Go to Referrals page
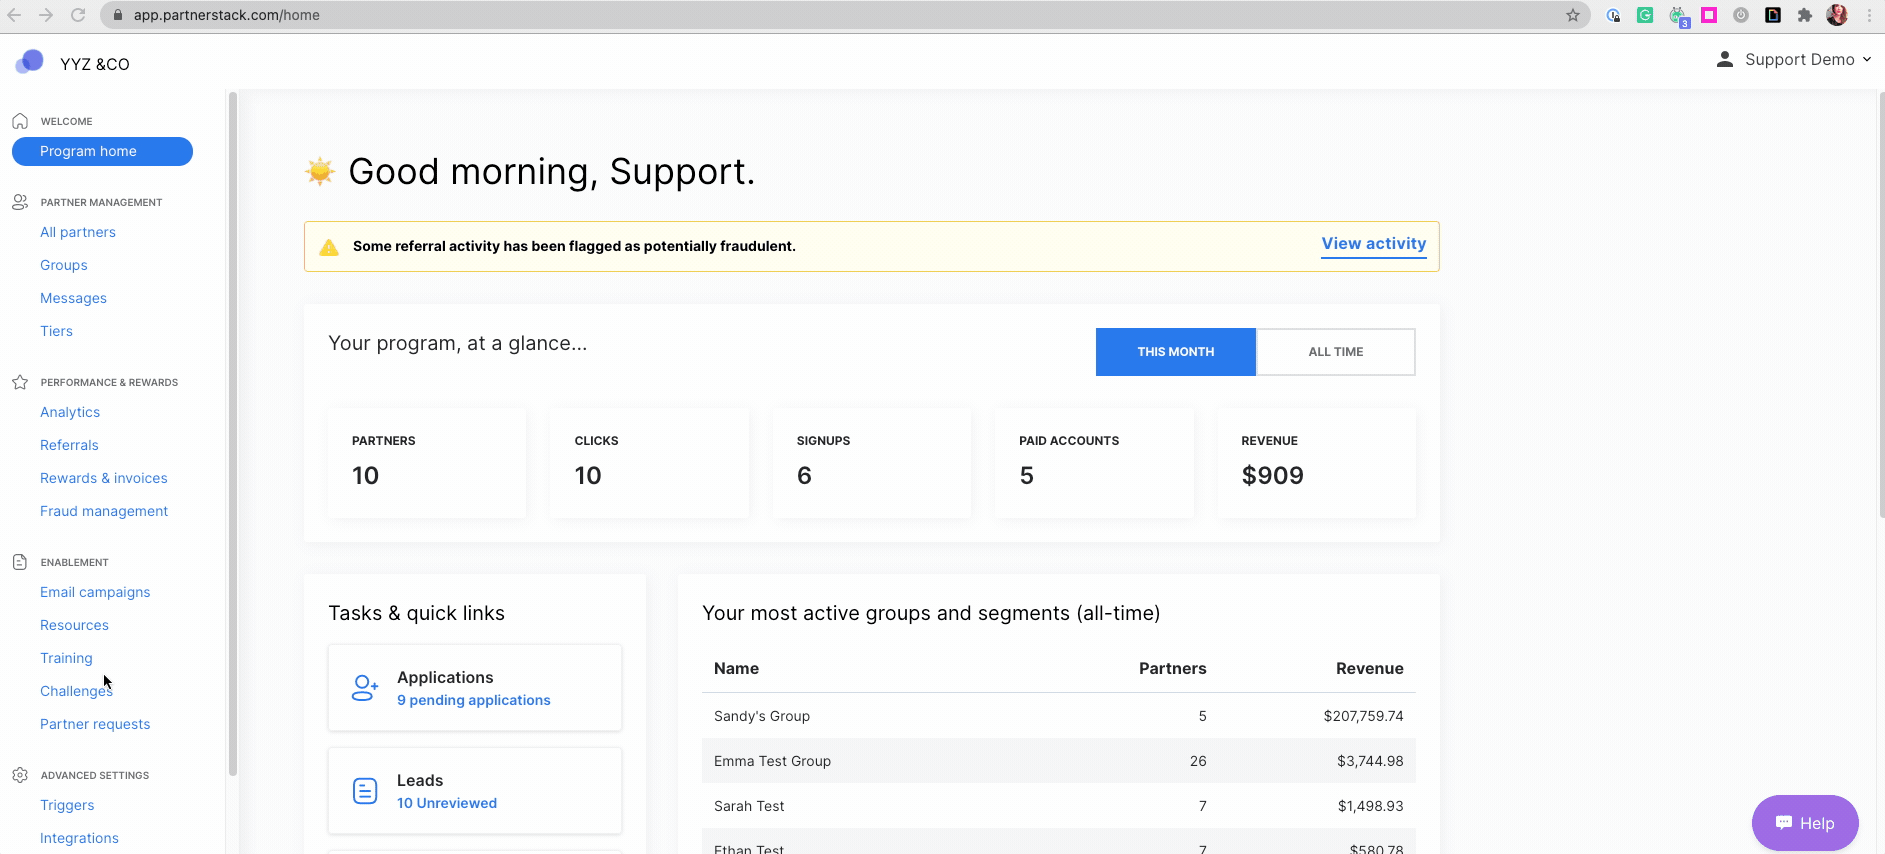Screen dimensions: 1885x854 point(69,445)
